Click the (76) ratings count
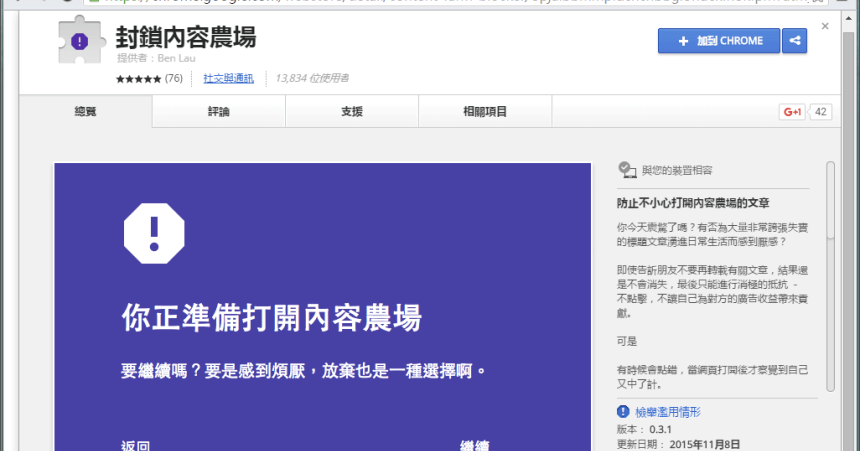 174,78
